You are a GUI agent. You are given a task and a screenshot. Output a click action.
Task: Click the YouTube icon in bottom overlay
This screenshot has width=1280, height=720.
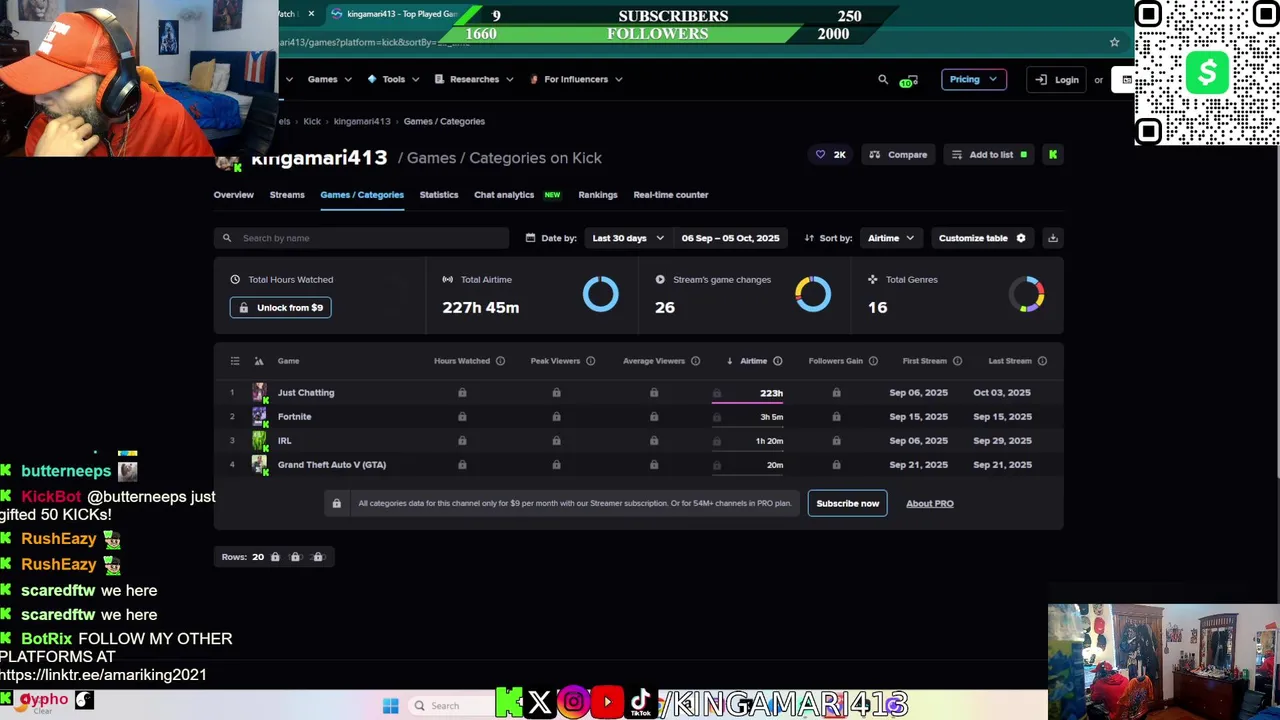coord(607,703)
